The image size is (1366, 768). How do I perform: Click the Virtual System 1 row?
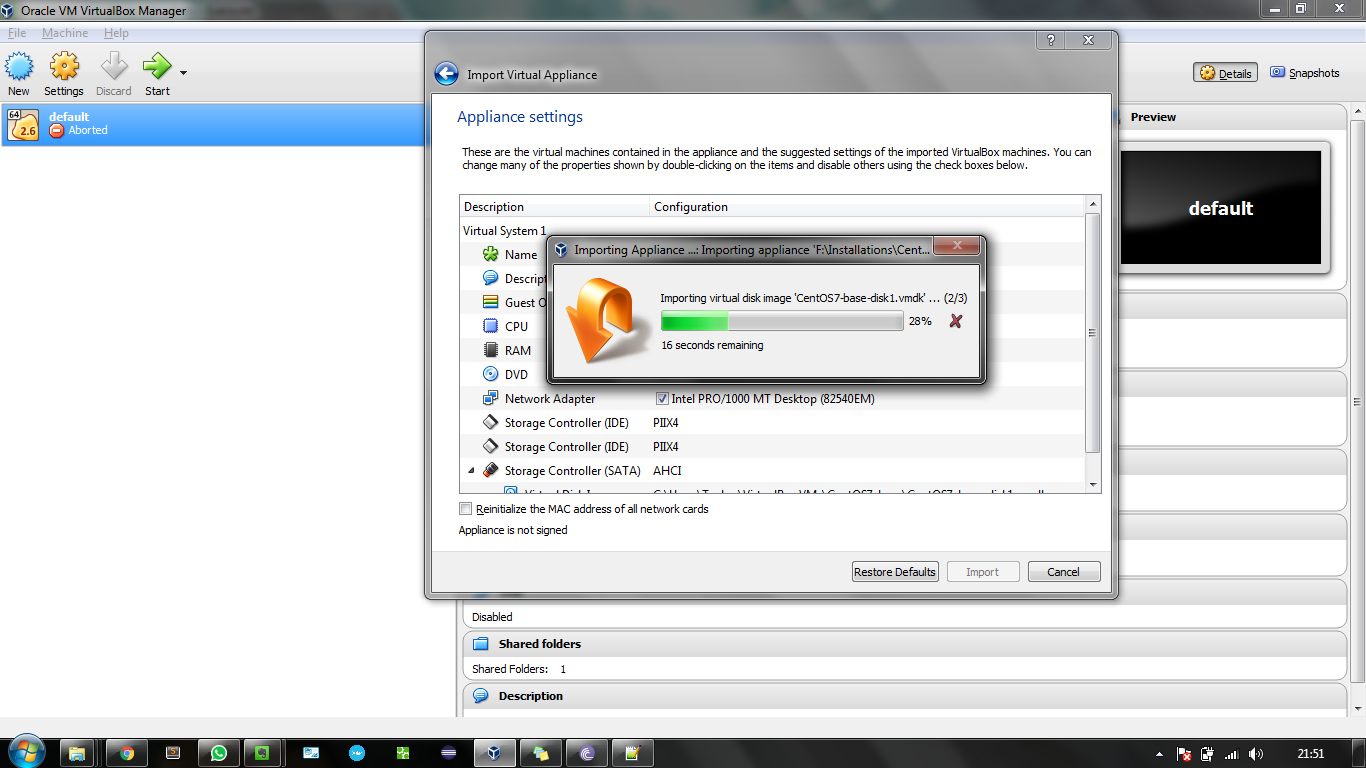pyautogui.click(x=772, y=231)
